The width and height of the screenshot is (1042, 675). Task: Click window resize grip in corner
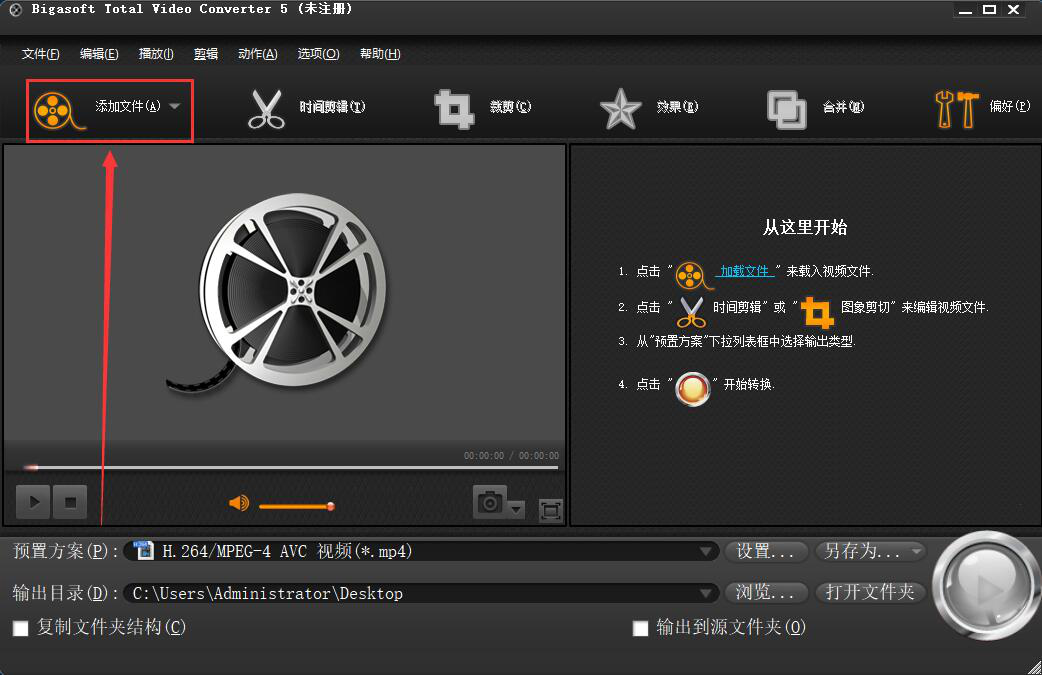tap(1033, 667)
